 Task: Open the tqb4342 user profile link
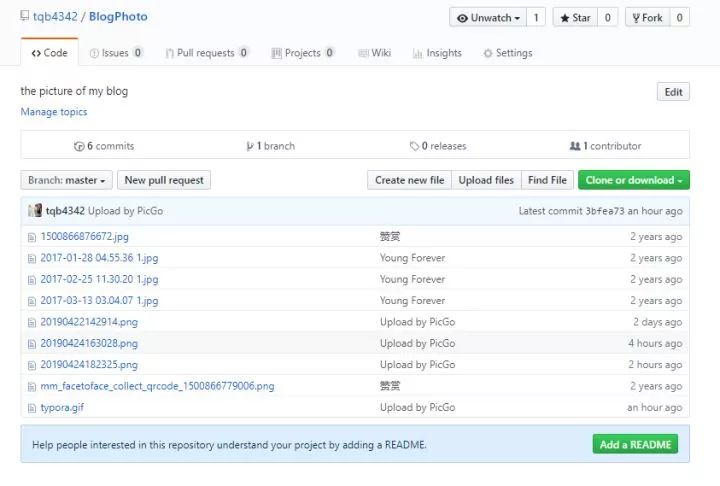55,17
